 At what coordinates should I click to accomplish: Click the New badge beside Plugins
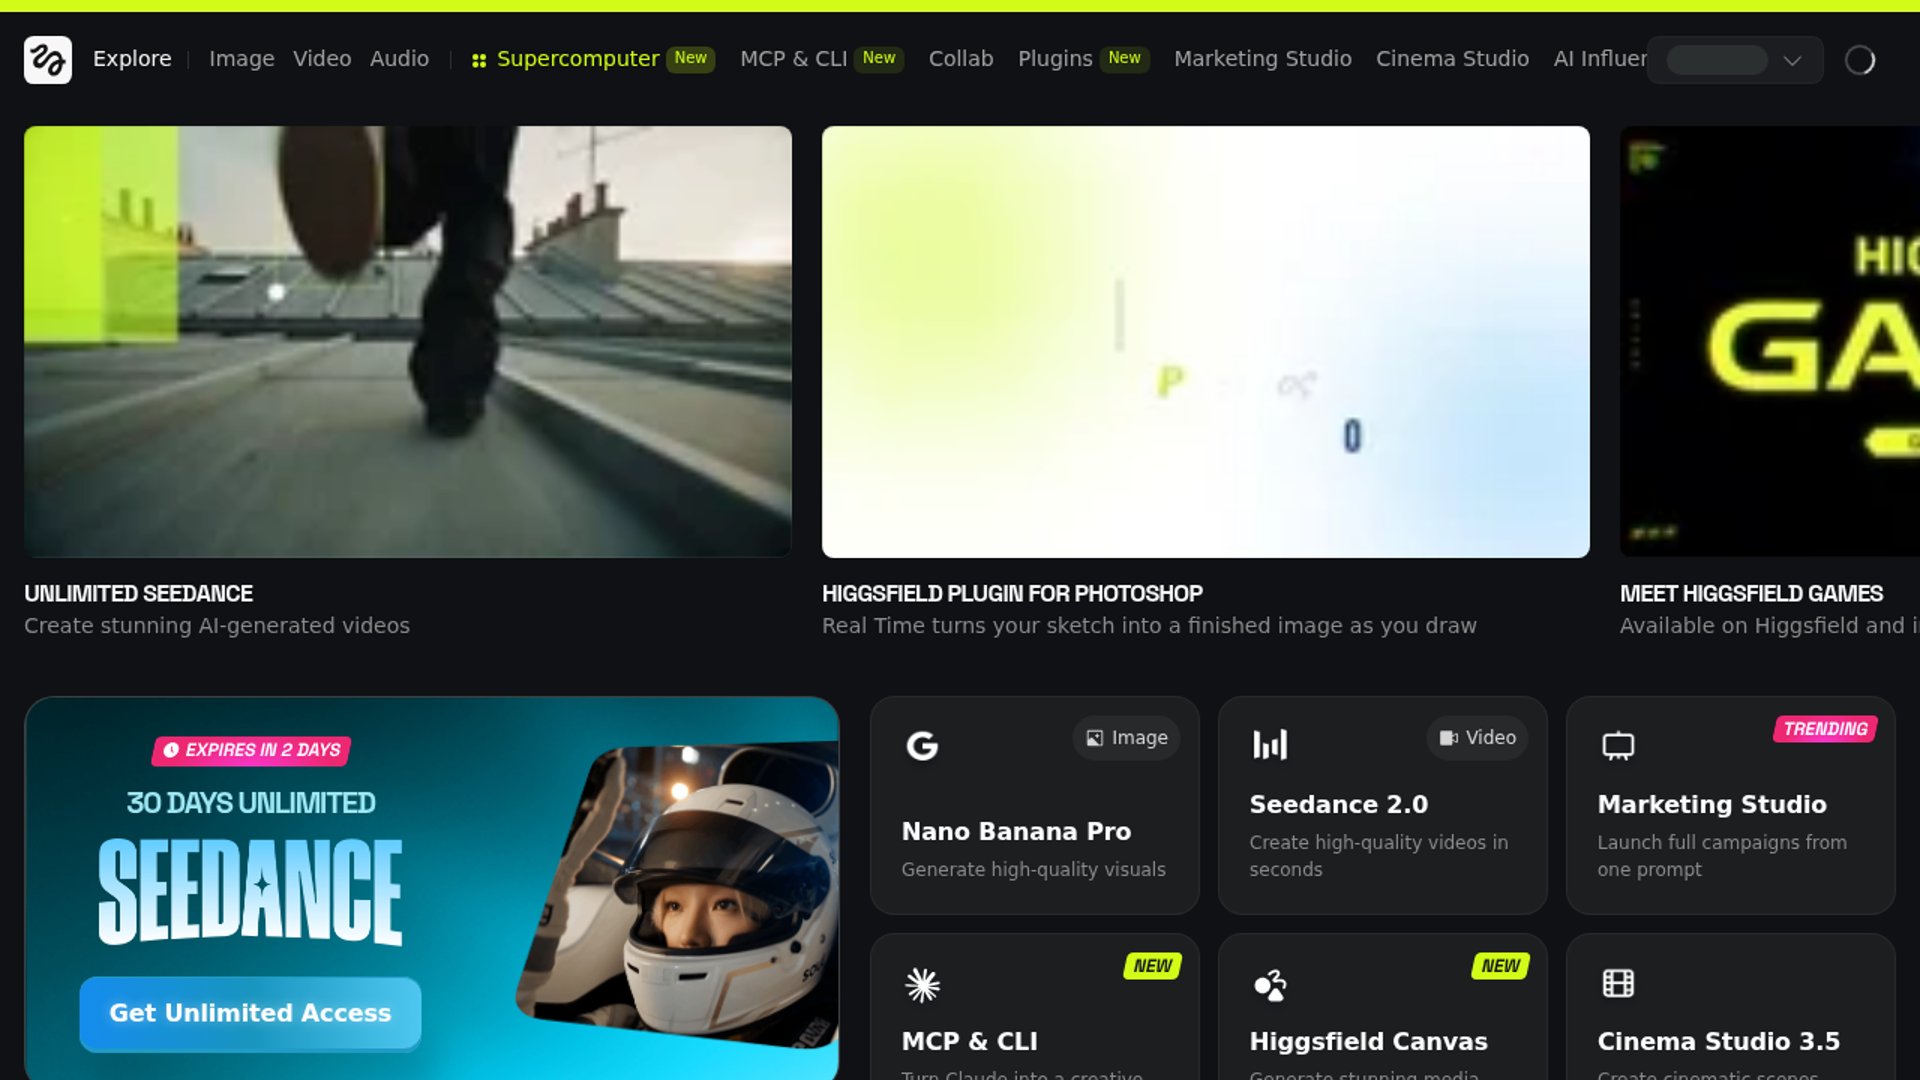(1125, 59)
